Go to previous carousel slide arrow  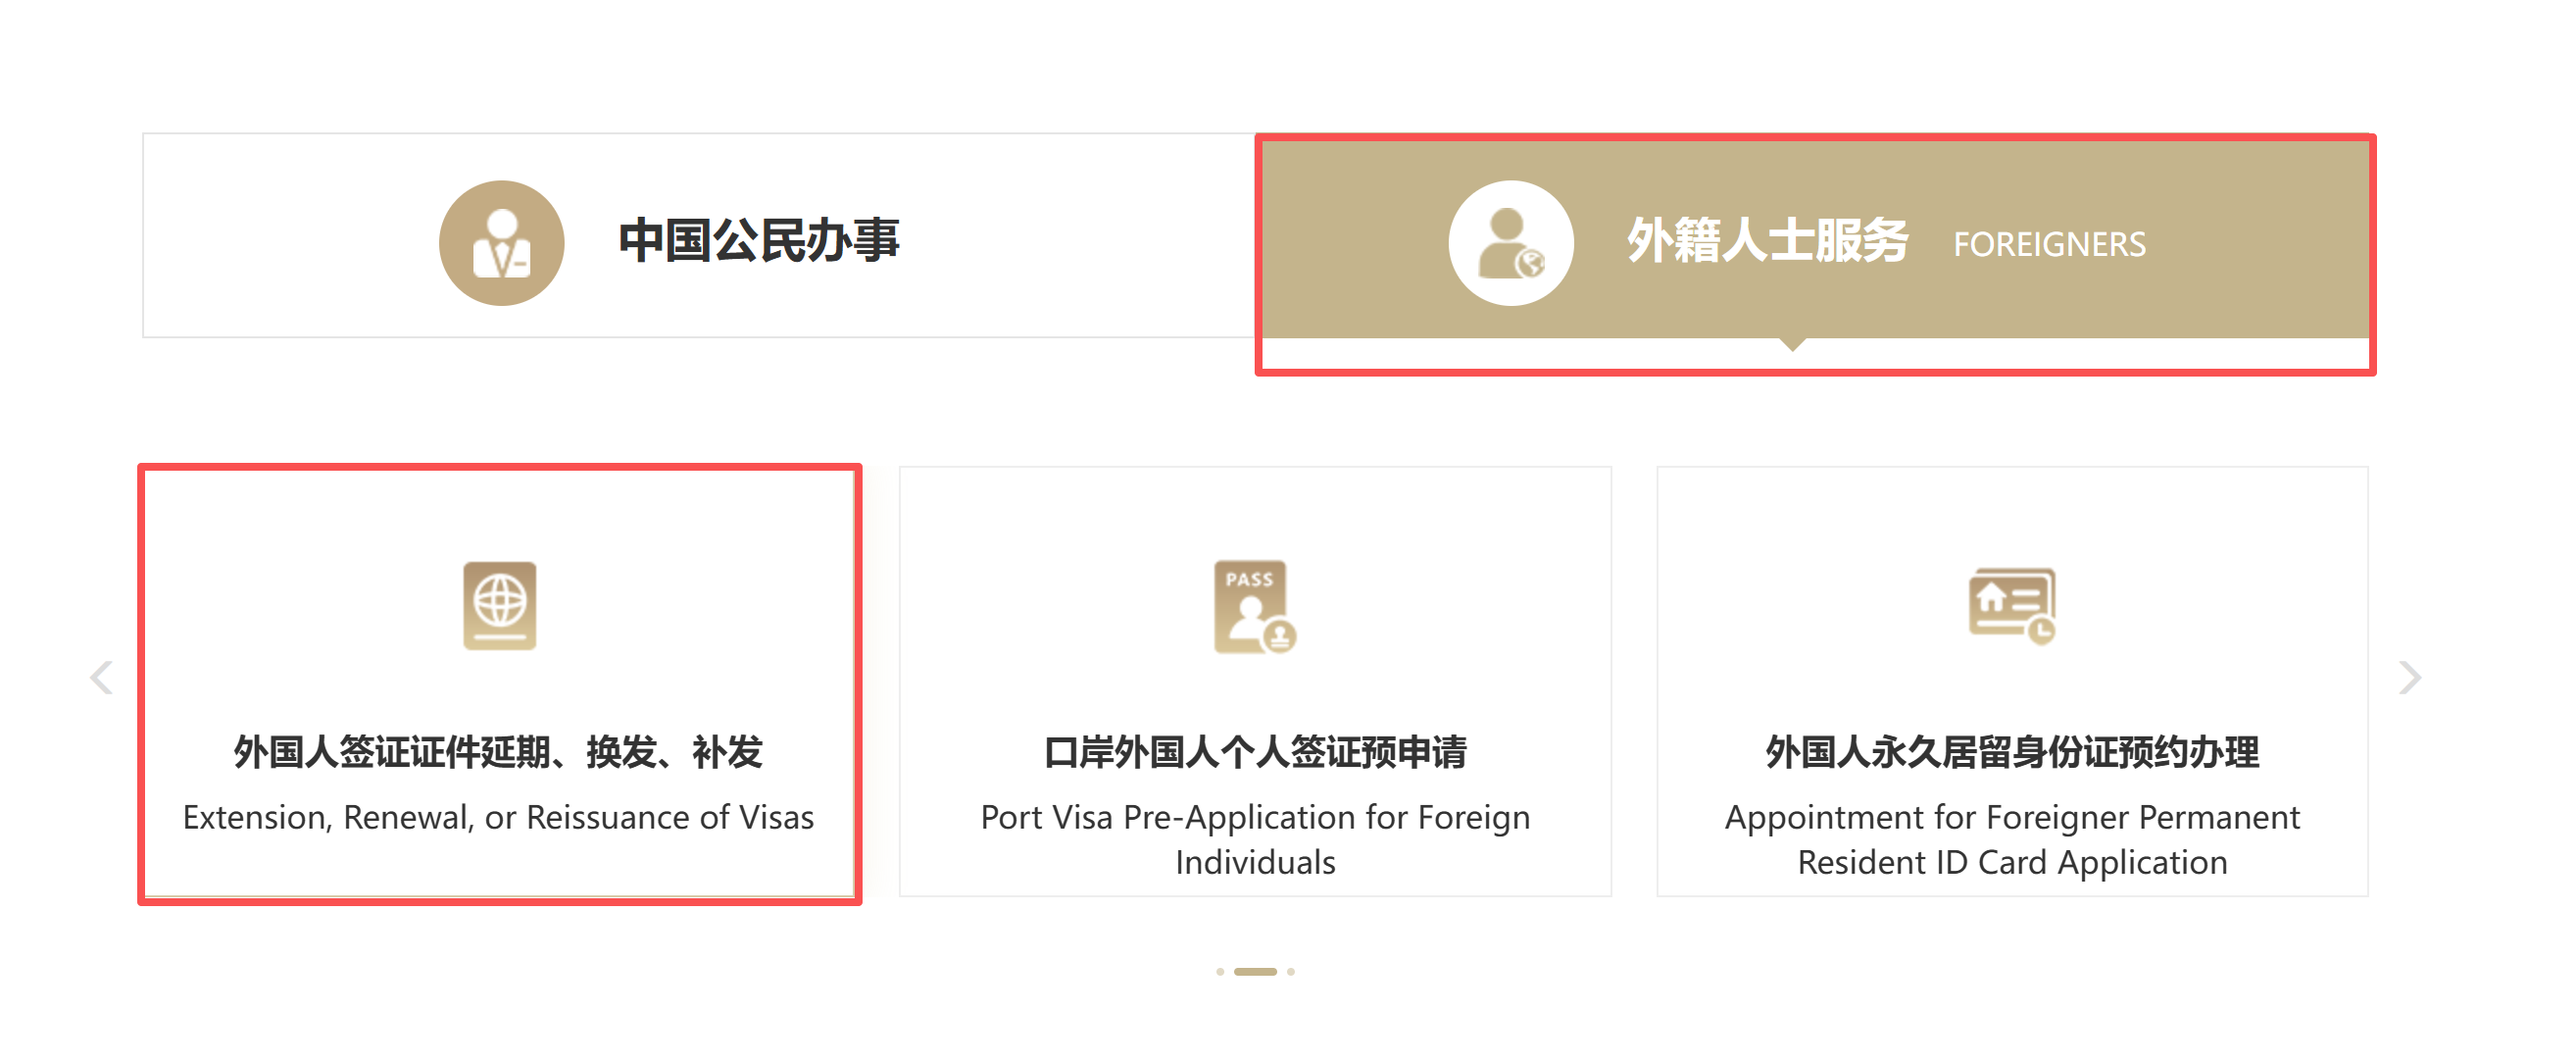[101, 678]
